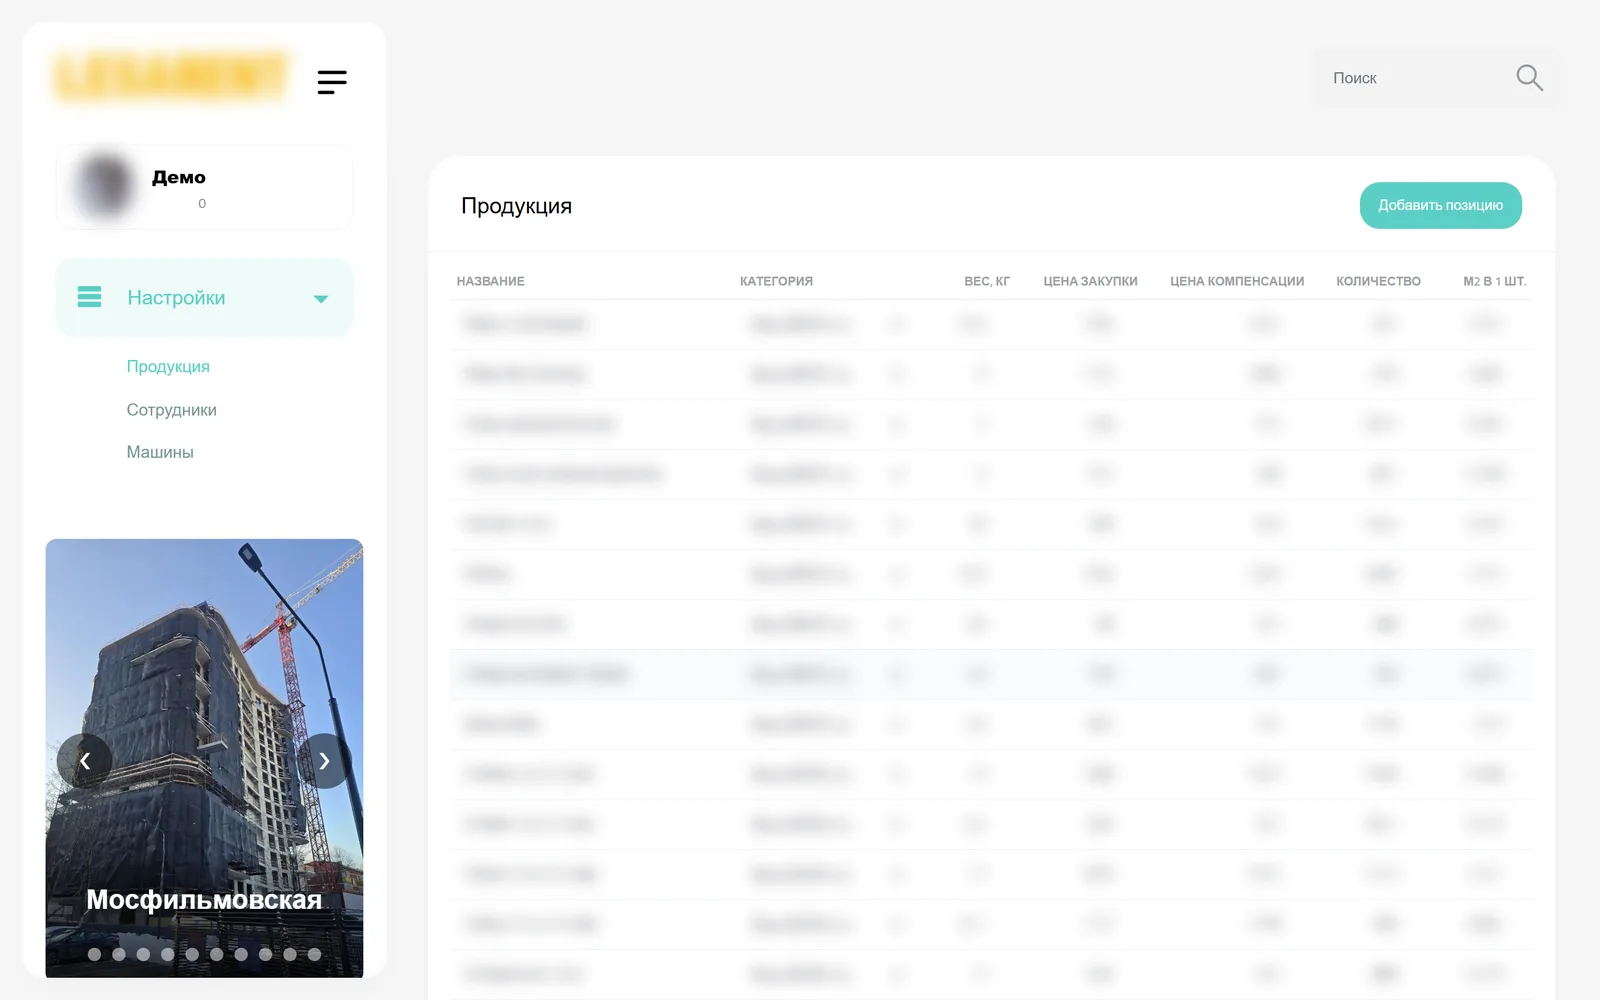Open the Сотрудники submenu item
The image size is (1600, 1000).
tap(172, 410)
